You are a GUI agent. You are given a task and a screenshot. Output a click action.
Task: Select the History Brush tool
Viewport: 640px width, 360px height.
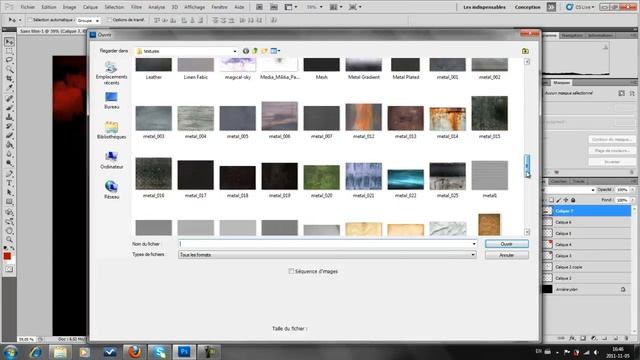pos(9,126)
